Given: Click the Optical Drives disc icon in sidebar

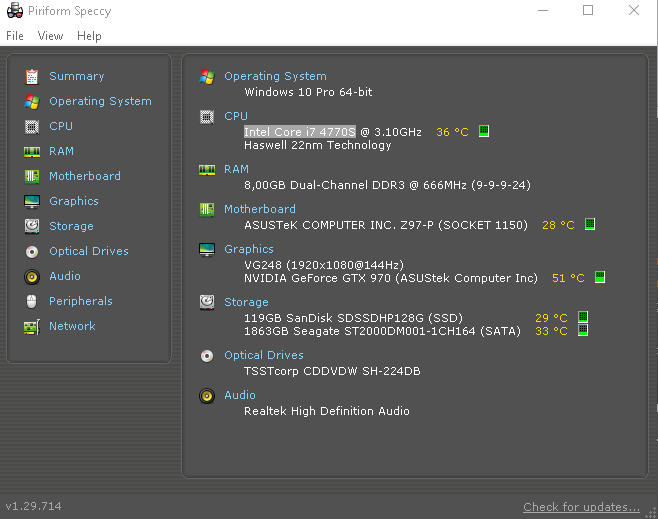Looking at the screenshot, I should pyautogui.click(x=32, y=251).
